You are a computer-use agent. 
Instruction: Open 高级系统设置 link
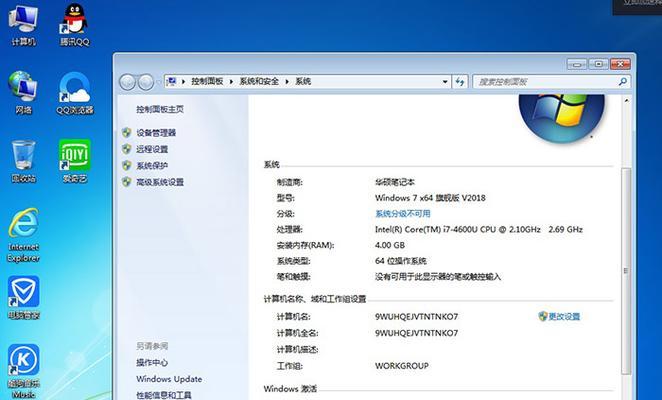[x=160, y=182]
